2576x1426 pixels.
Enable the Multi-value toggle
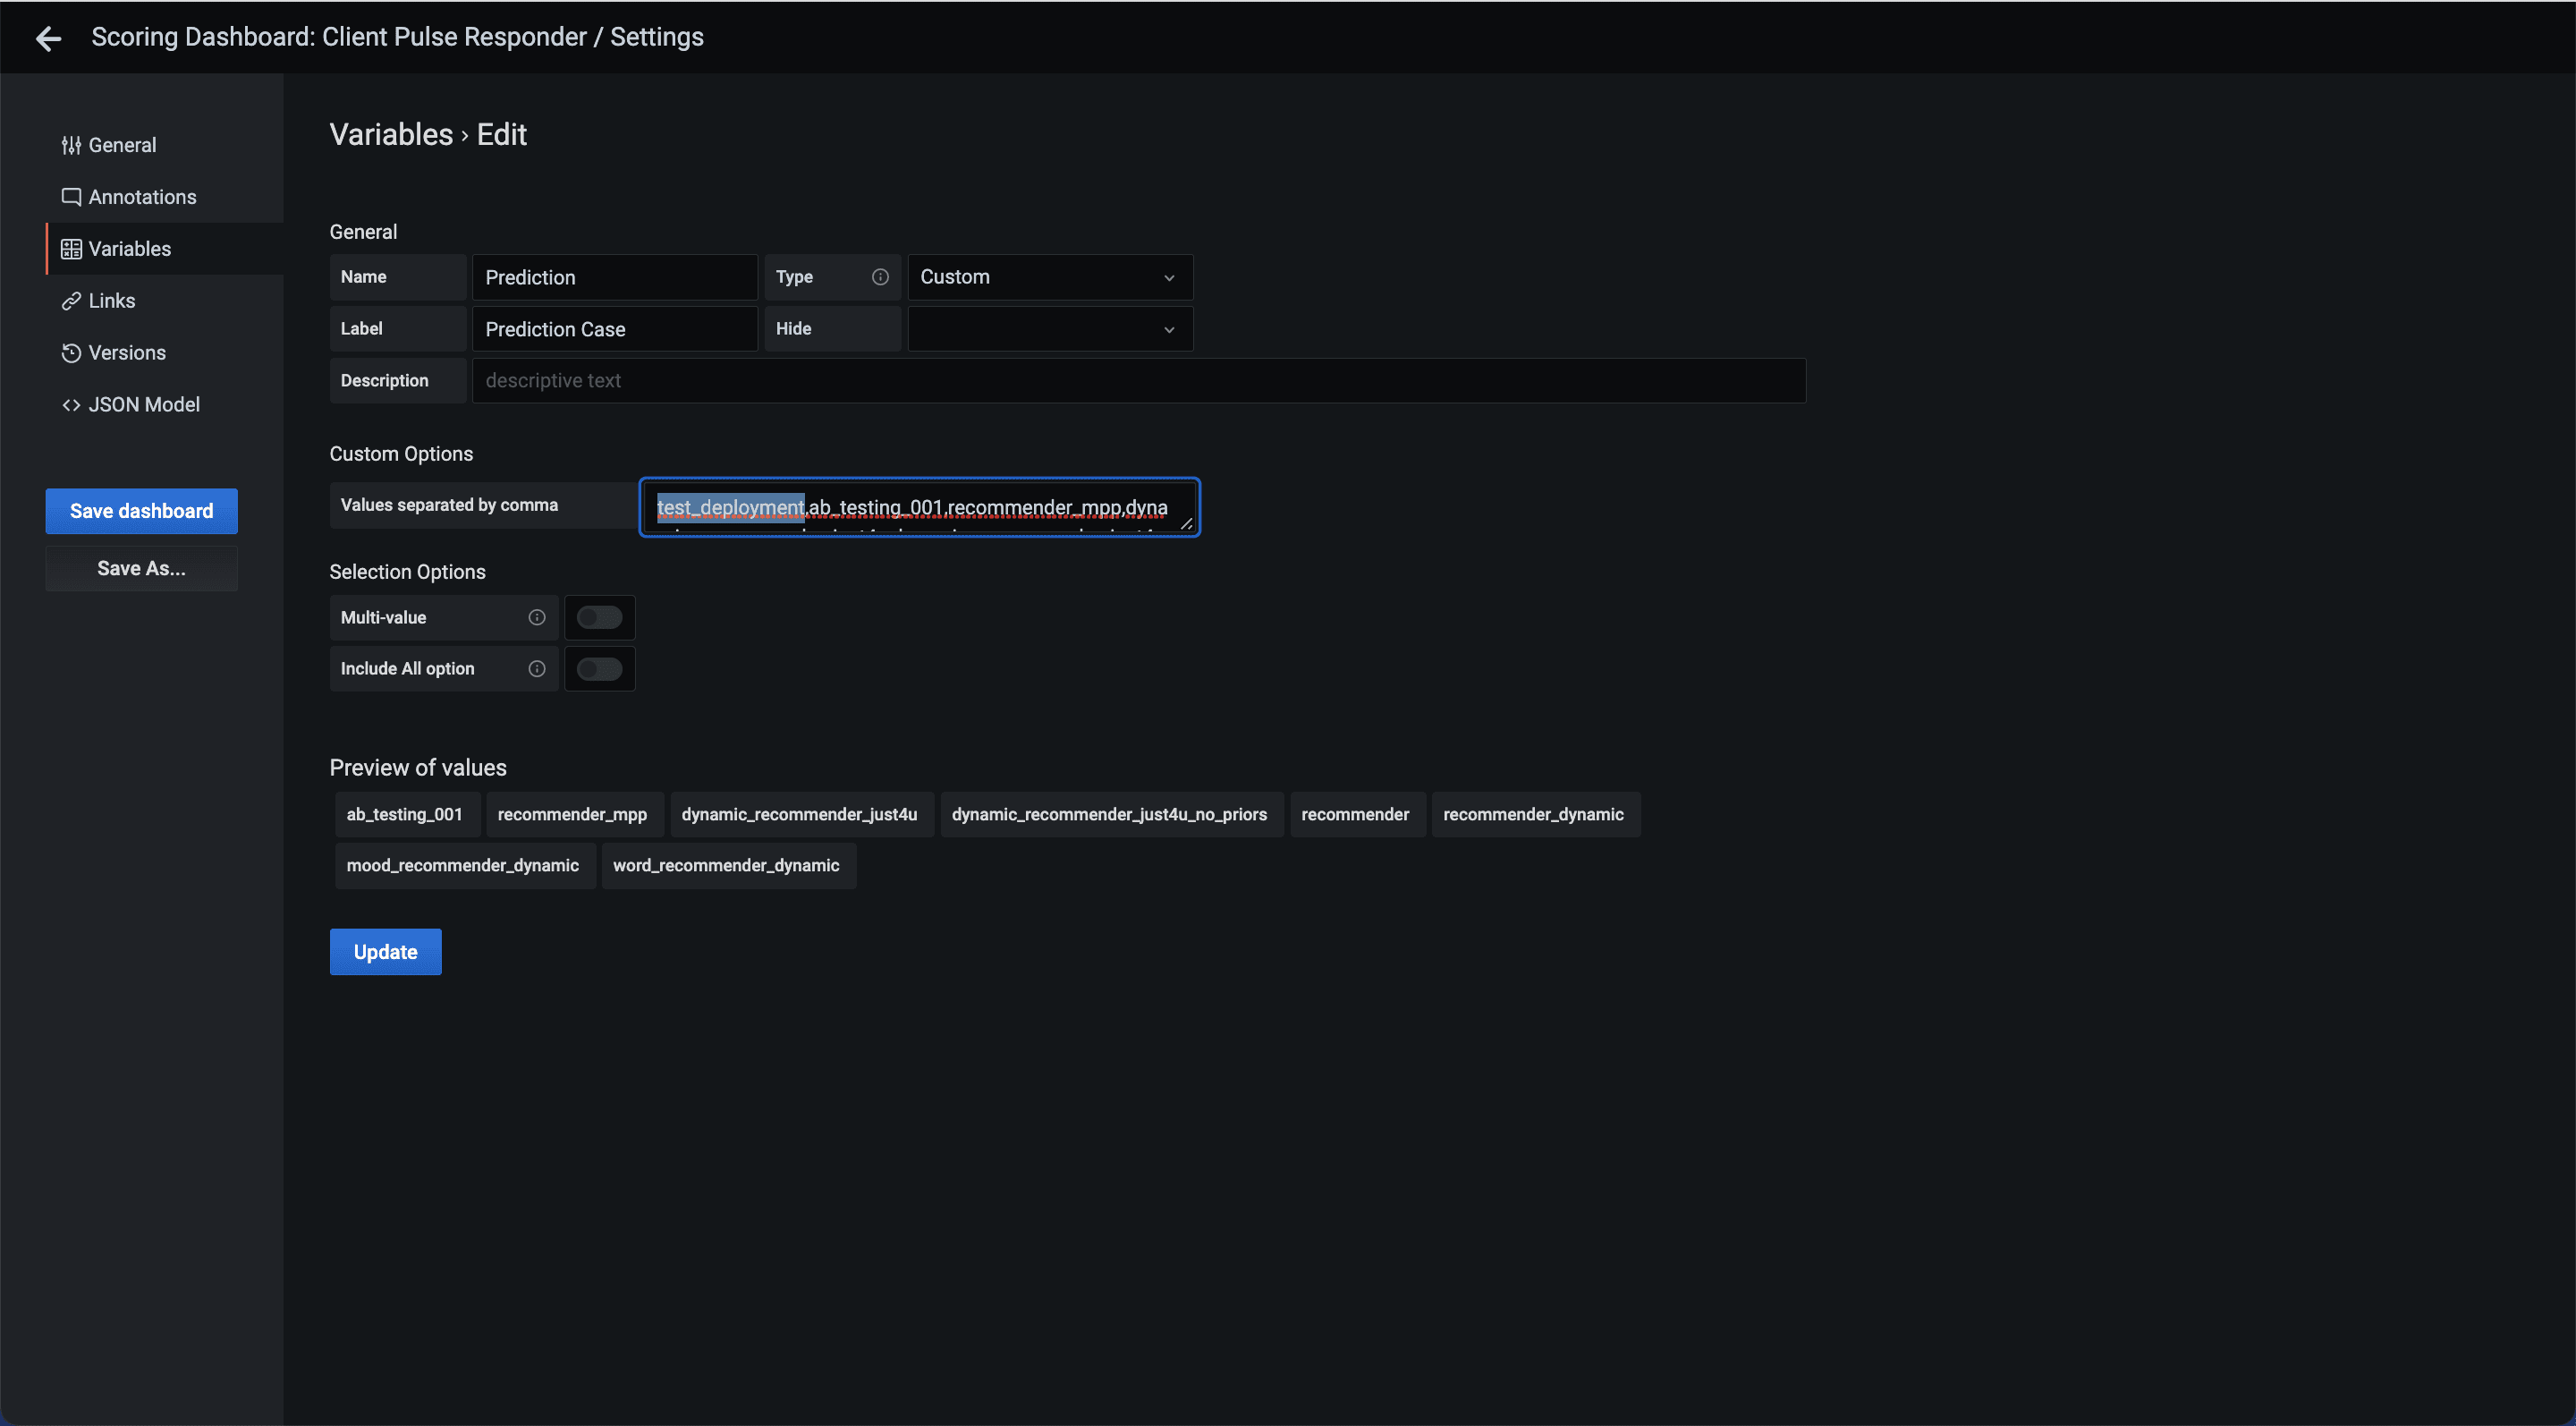coord(599,617)
